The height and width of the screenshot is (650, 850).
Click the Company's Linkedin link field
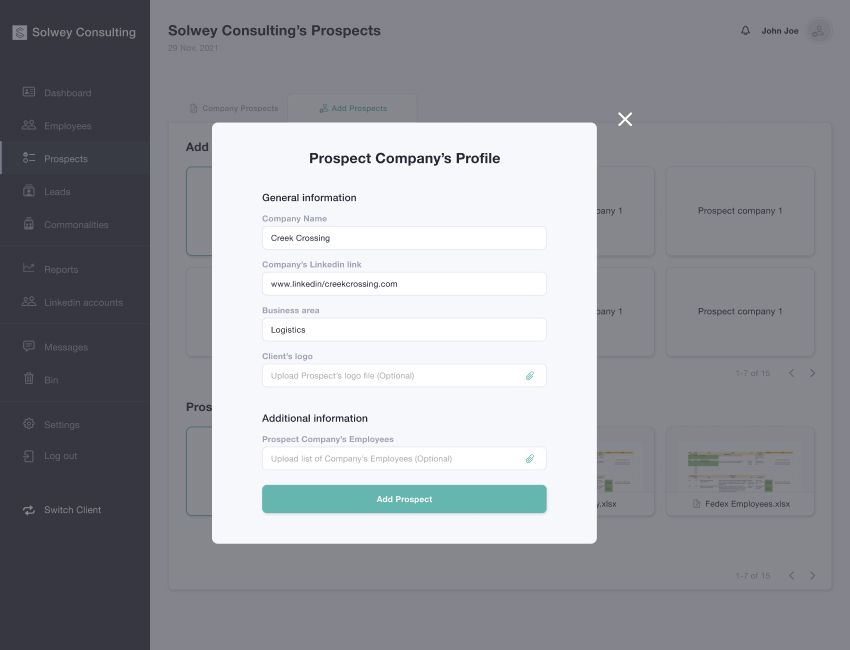click(404, 284)
